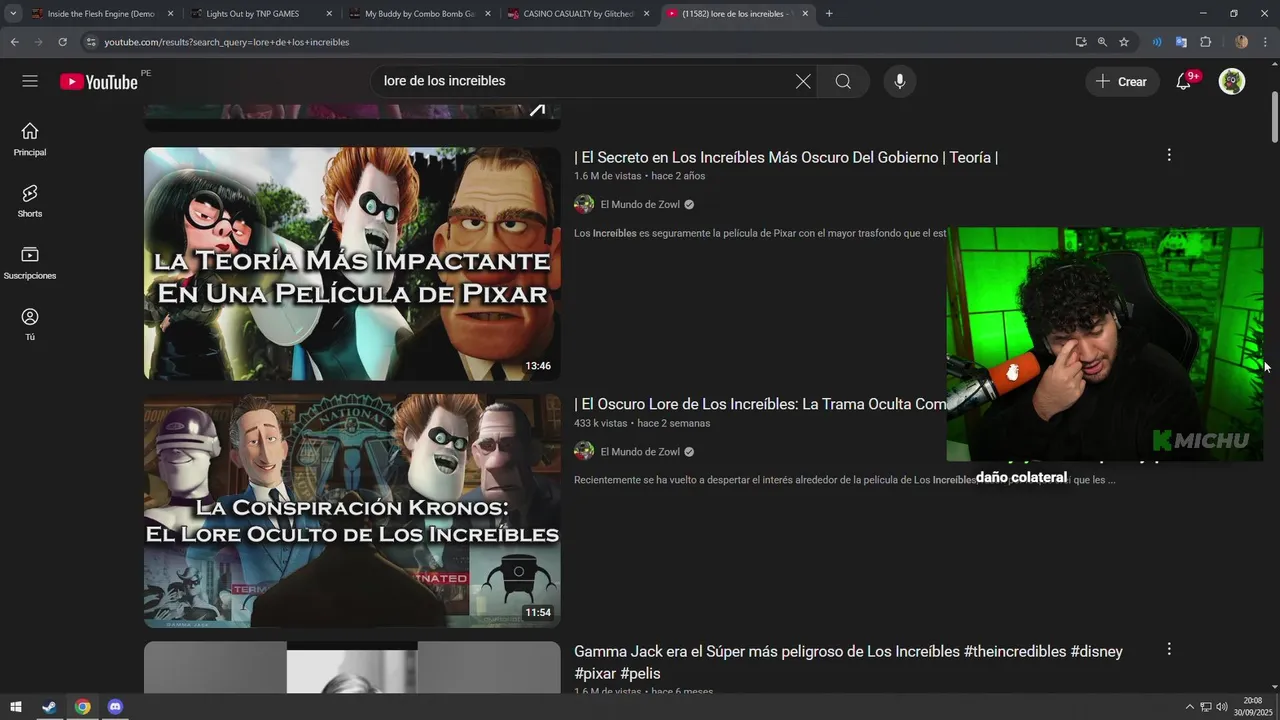Clear the search query with the X
This screenshot has width=1280, height=720.
803,81
